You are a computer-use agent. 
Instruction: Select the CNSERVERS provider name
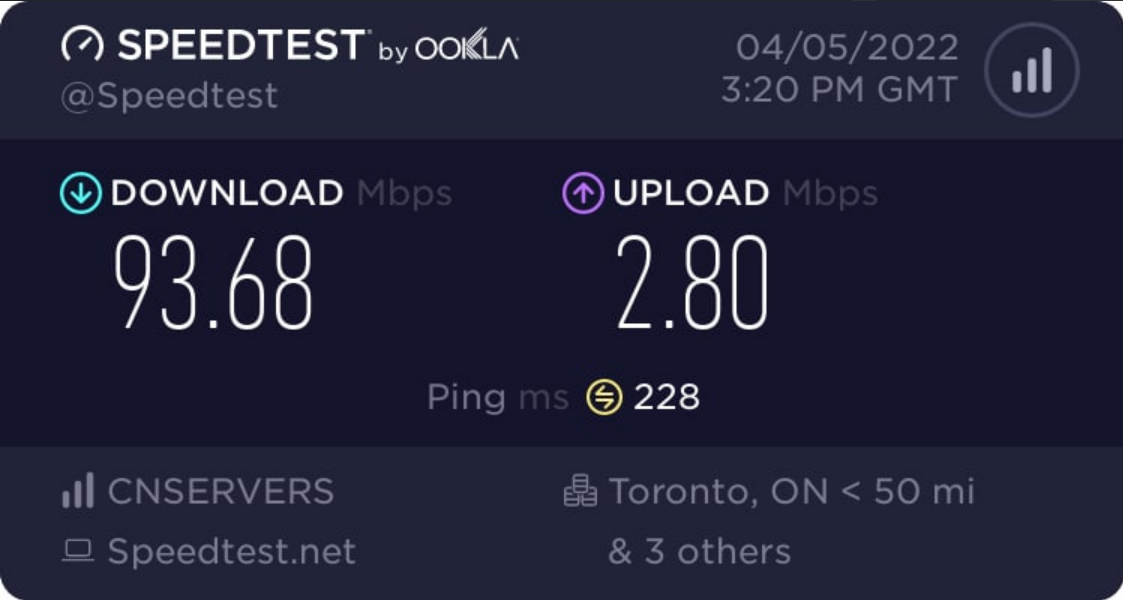pyautogui.click(x=220, y=491)
